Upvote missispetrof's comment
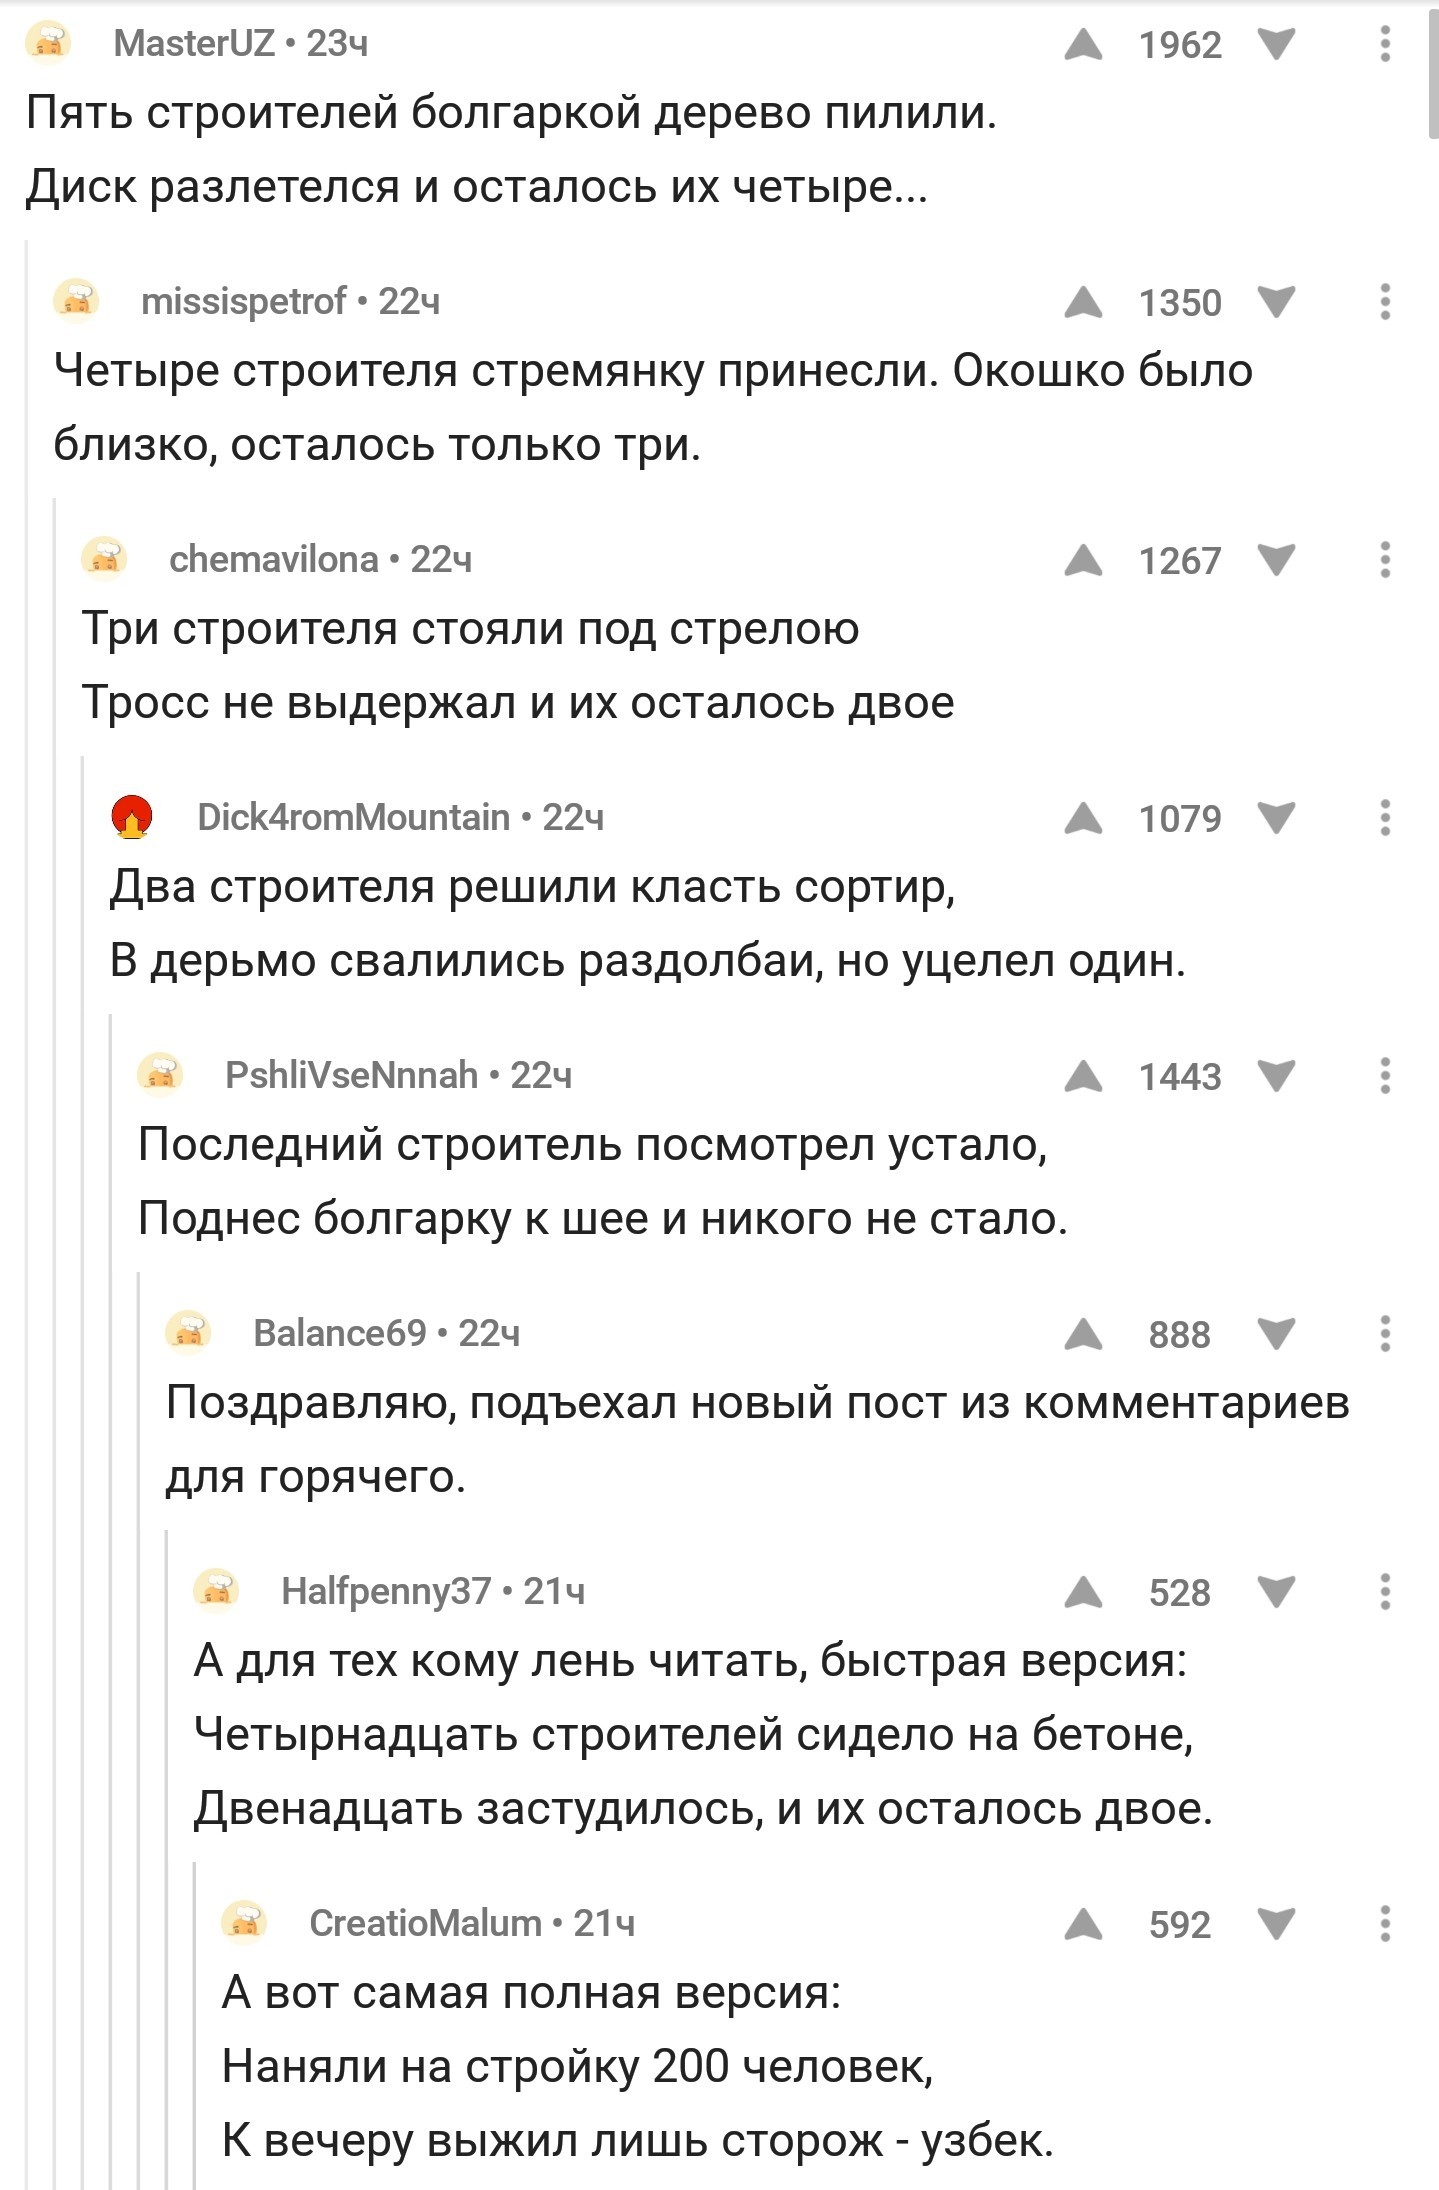This screenshot has height=2190, width=1439. point(1083,303)
